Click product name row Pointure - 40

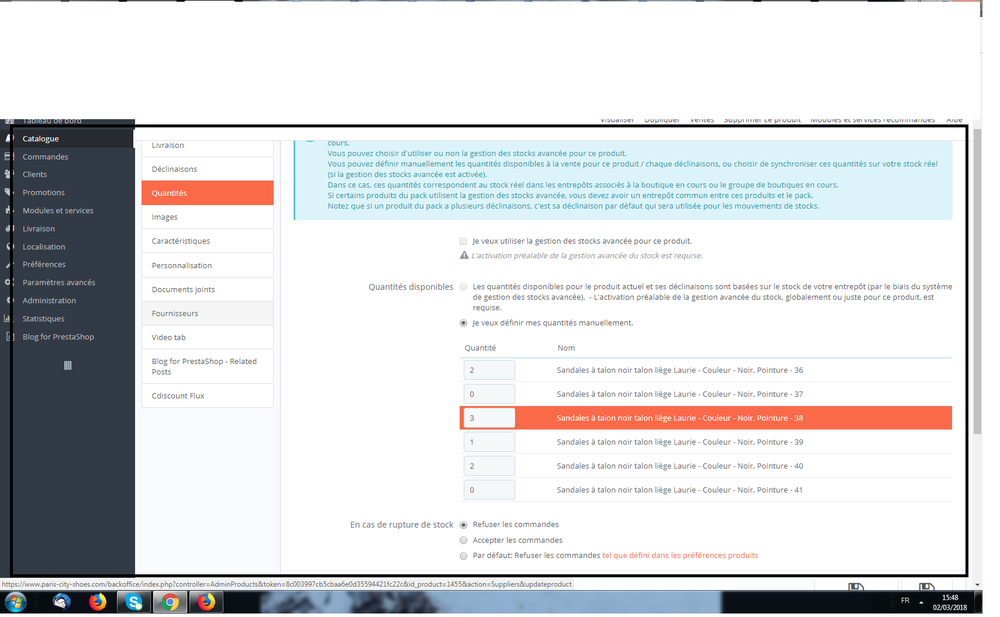[x=680, y=466]
